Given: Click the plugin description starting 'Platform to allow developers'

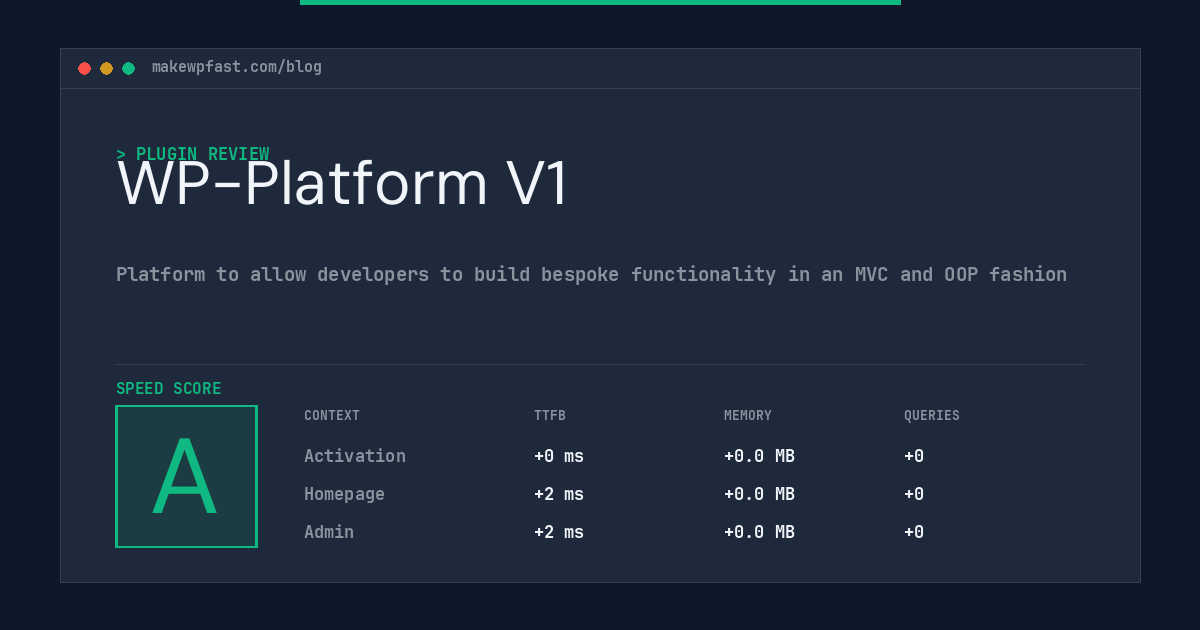Looking at the screenshot, I should [x=591, y=274].
